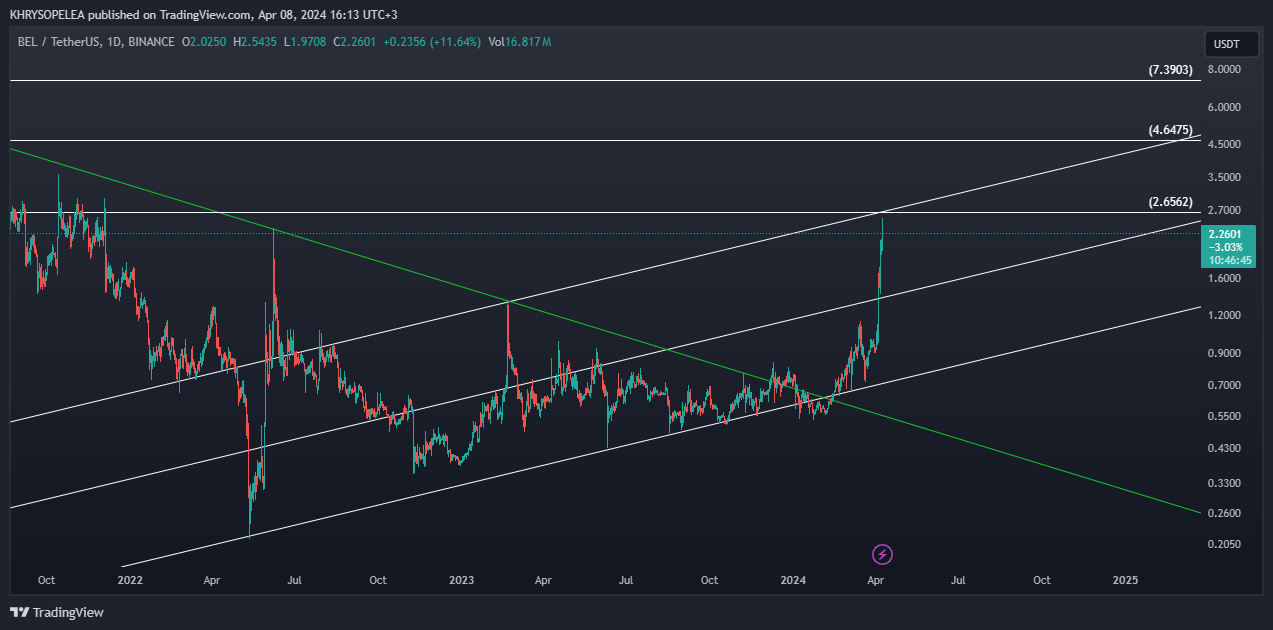The width and height of the screenshot is (1273, 630).
Task: Click the (7.3903) price level label
Action: [x=1170, y=70]
